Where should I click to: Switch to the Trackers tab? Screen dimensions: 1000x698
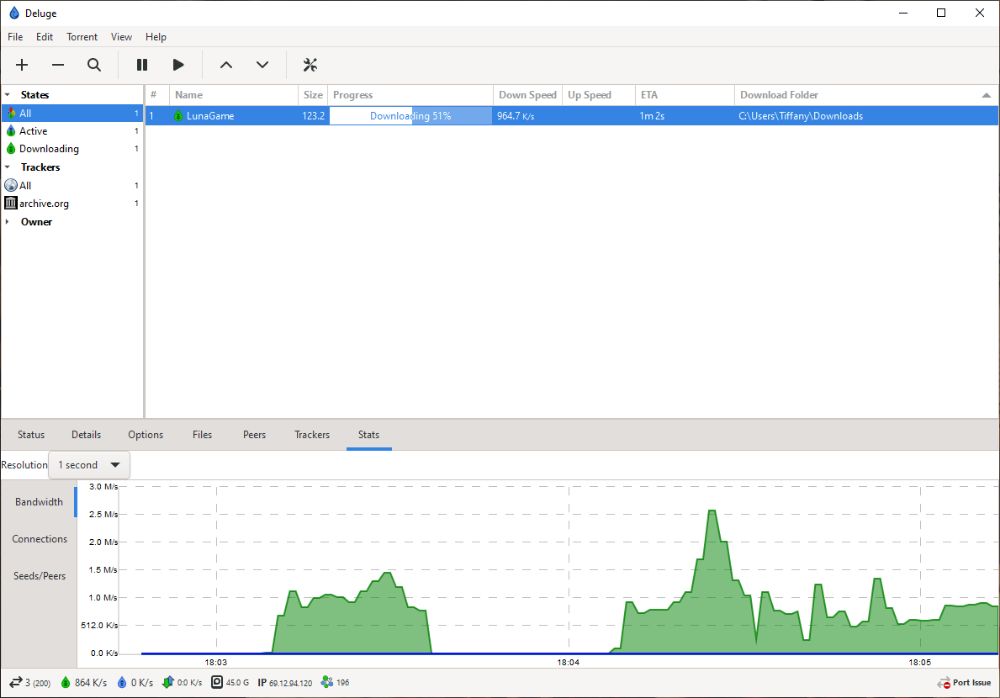(x=312, y=434)
